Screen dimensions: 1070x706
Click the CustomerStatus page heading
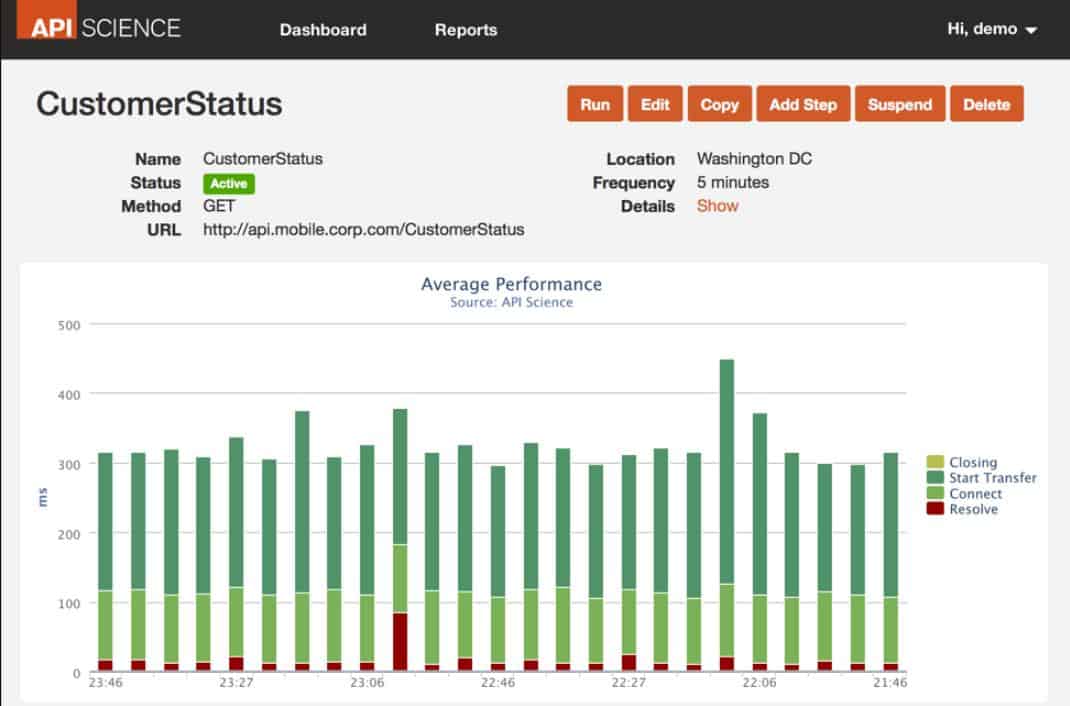click(x=159, y=104)
